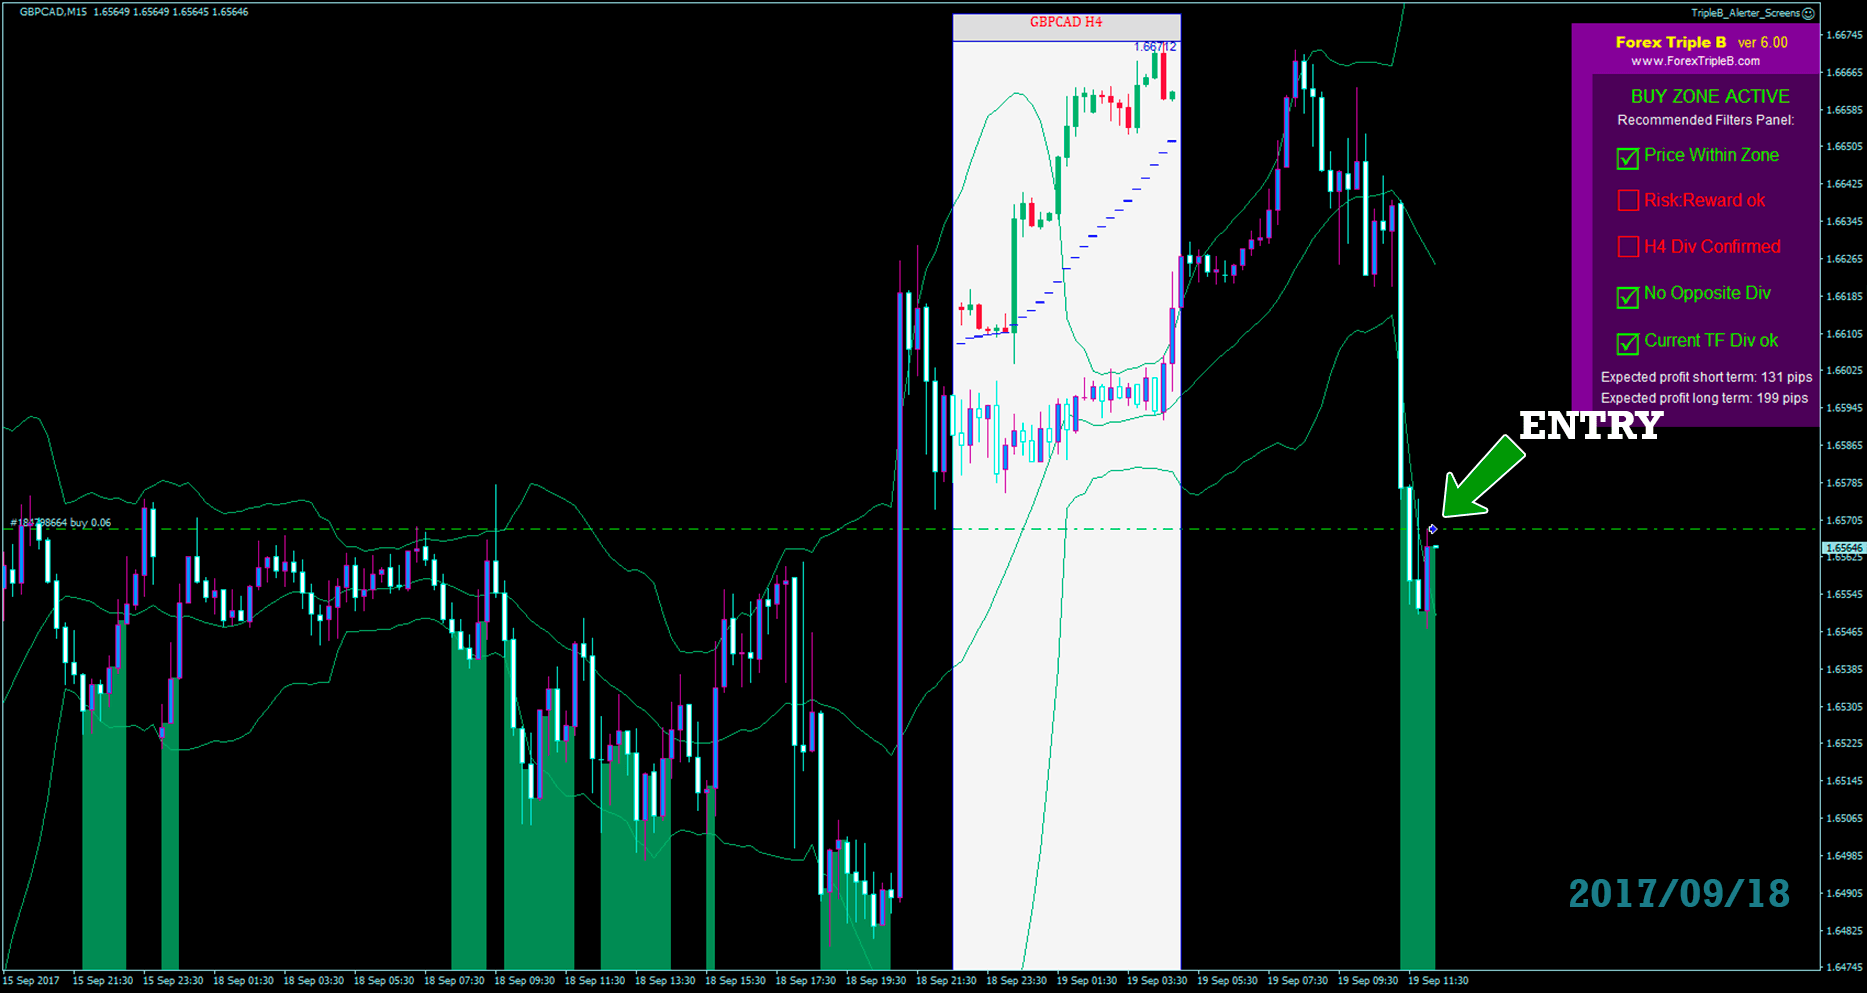Click the Forex Triple B panel title
Viewport: 1867px width, 993px height.
pos(1670,42)
